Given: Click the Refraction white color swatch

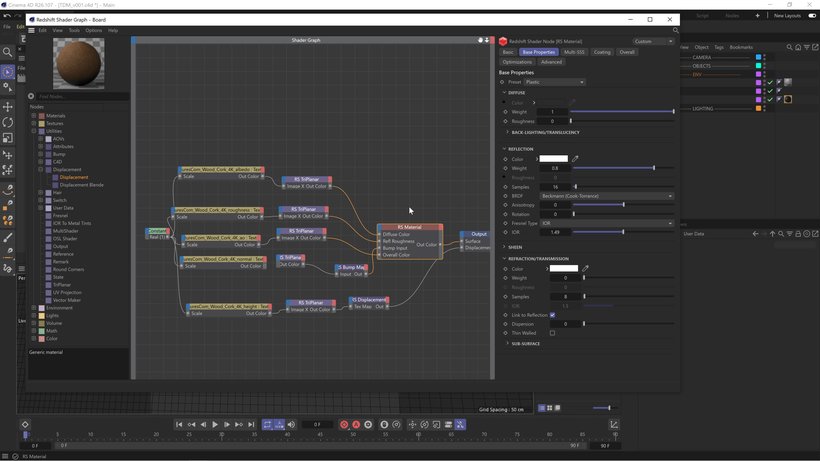Looking at the screenshot, I should coord(564,268).
